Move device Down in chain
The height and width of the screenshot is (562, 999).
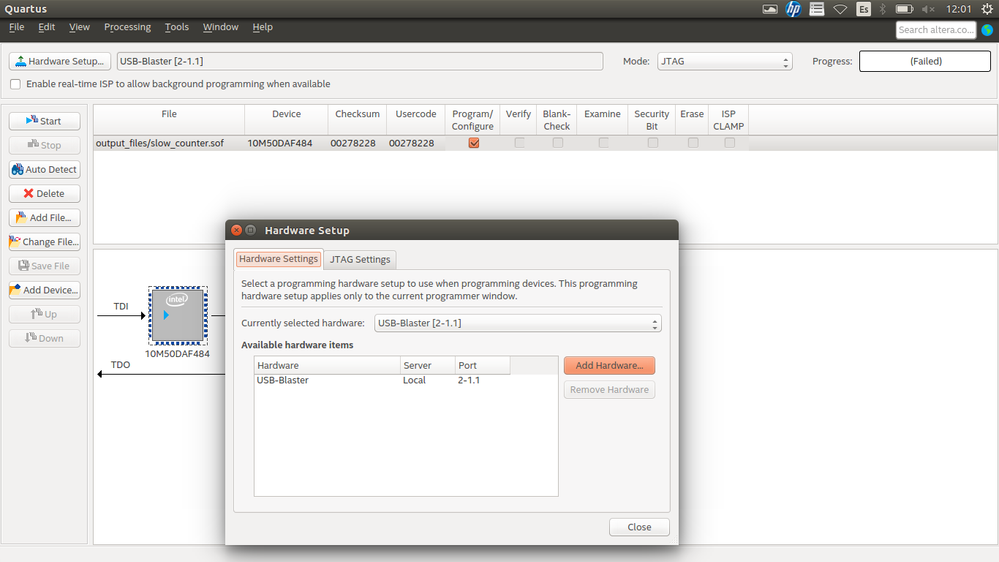[x=45, y=338]
